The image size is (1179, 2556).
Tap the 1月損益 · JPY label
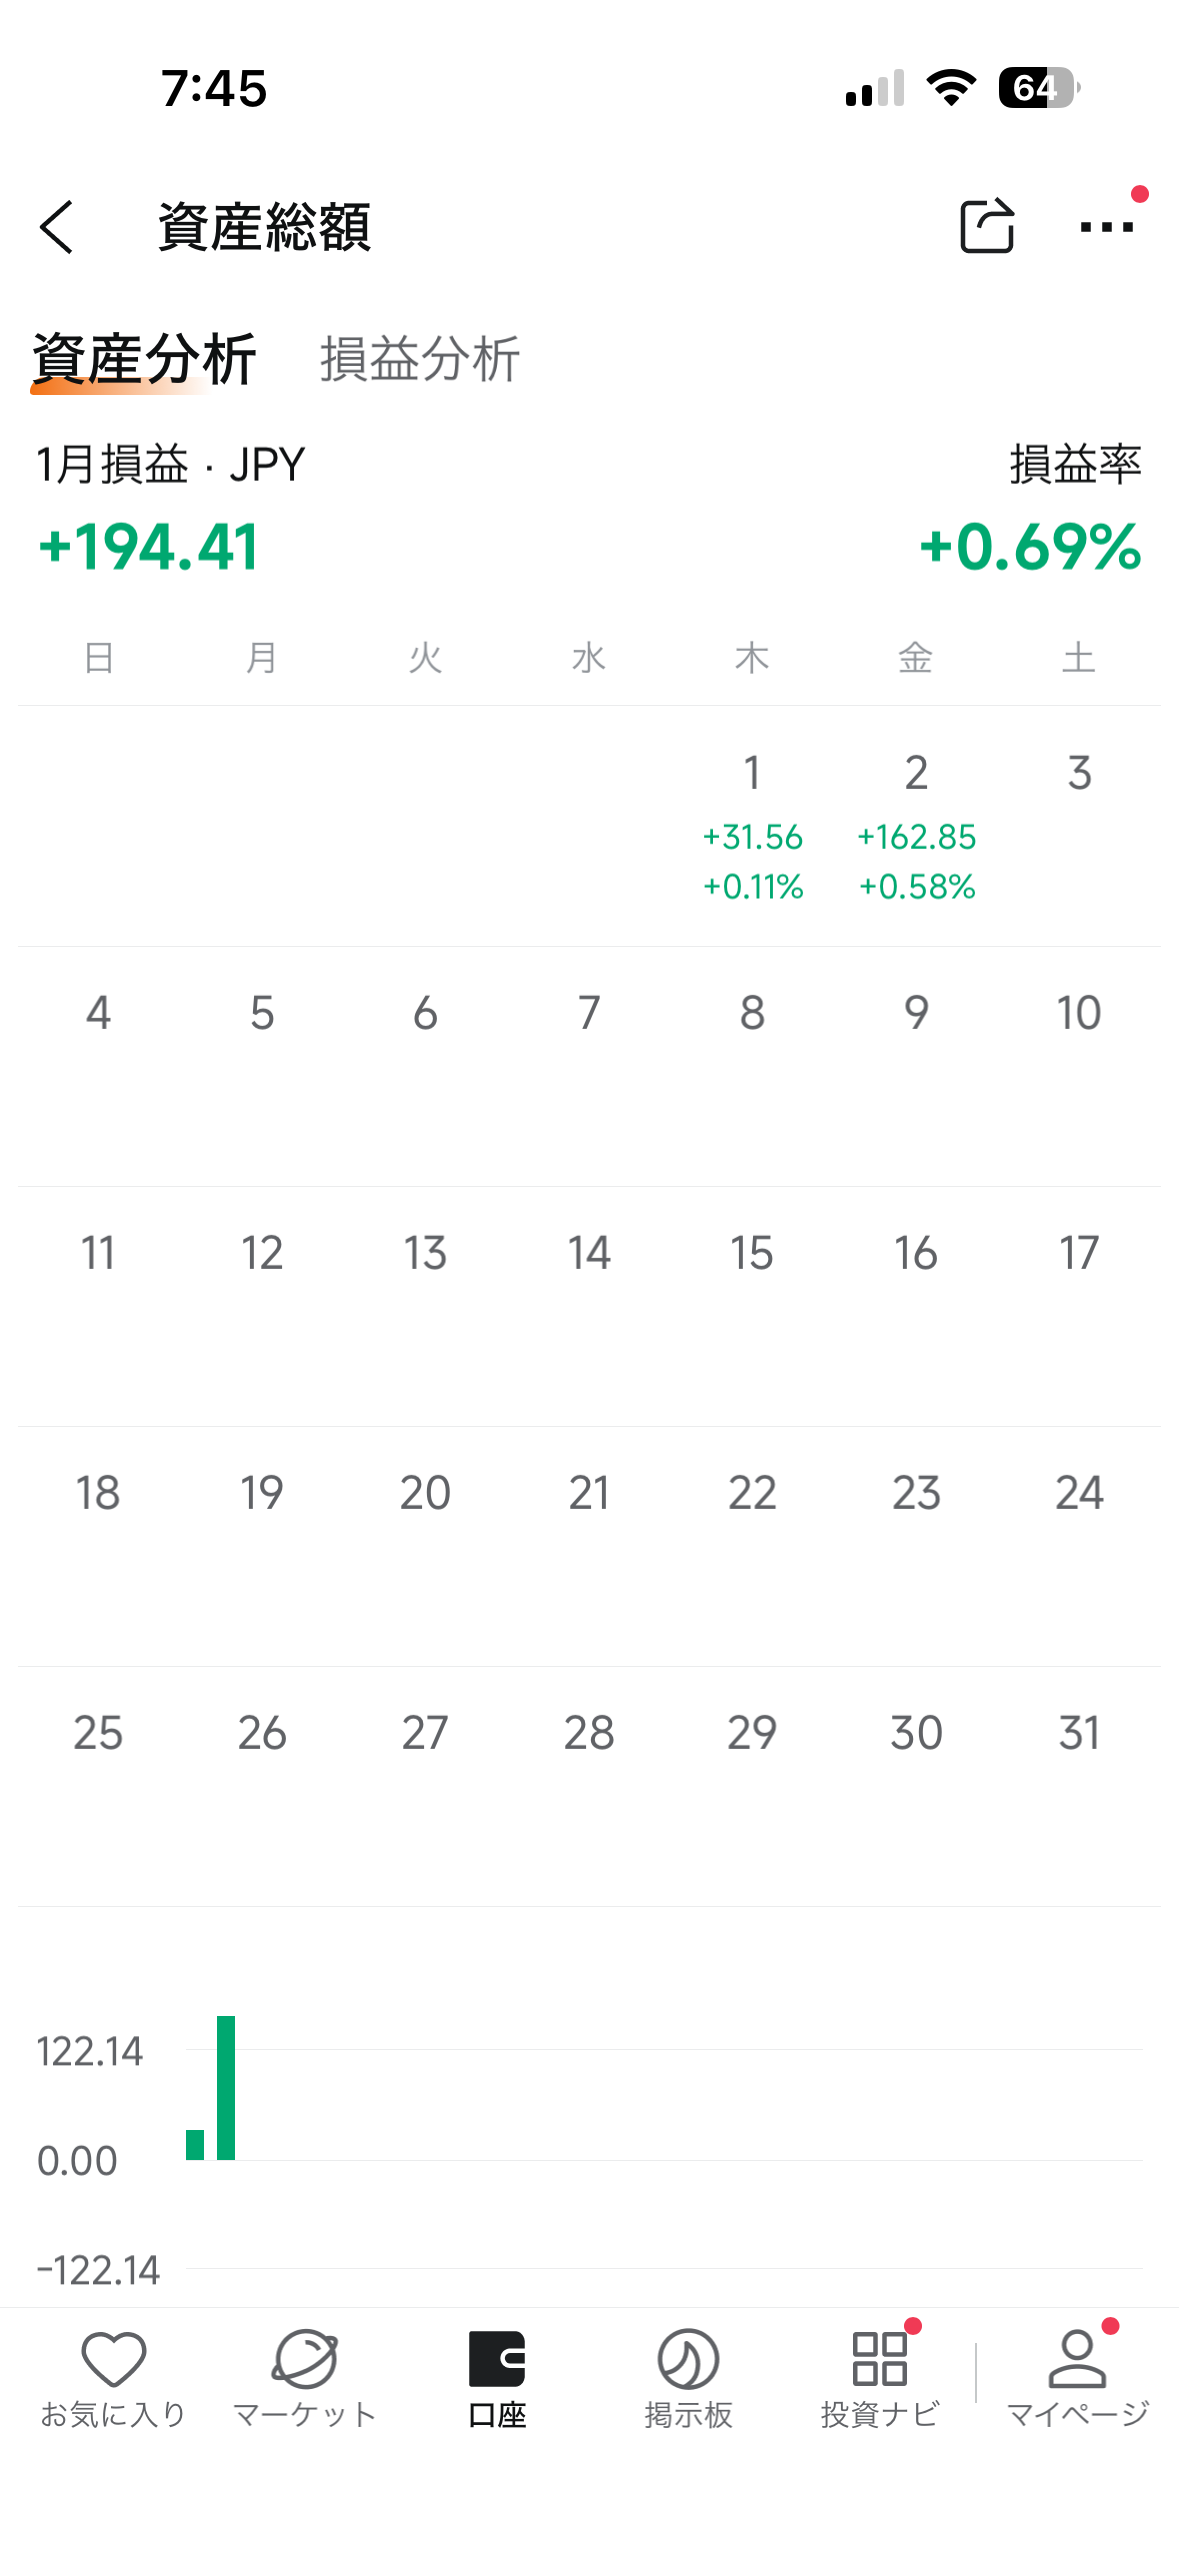[170, 465]
